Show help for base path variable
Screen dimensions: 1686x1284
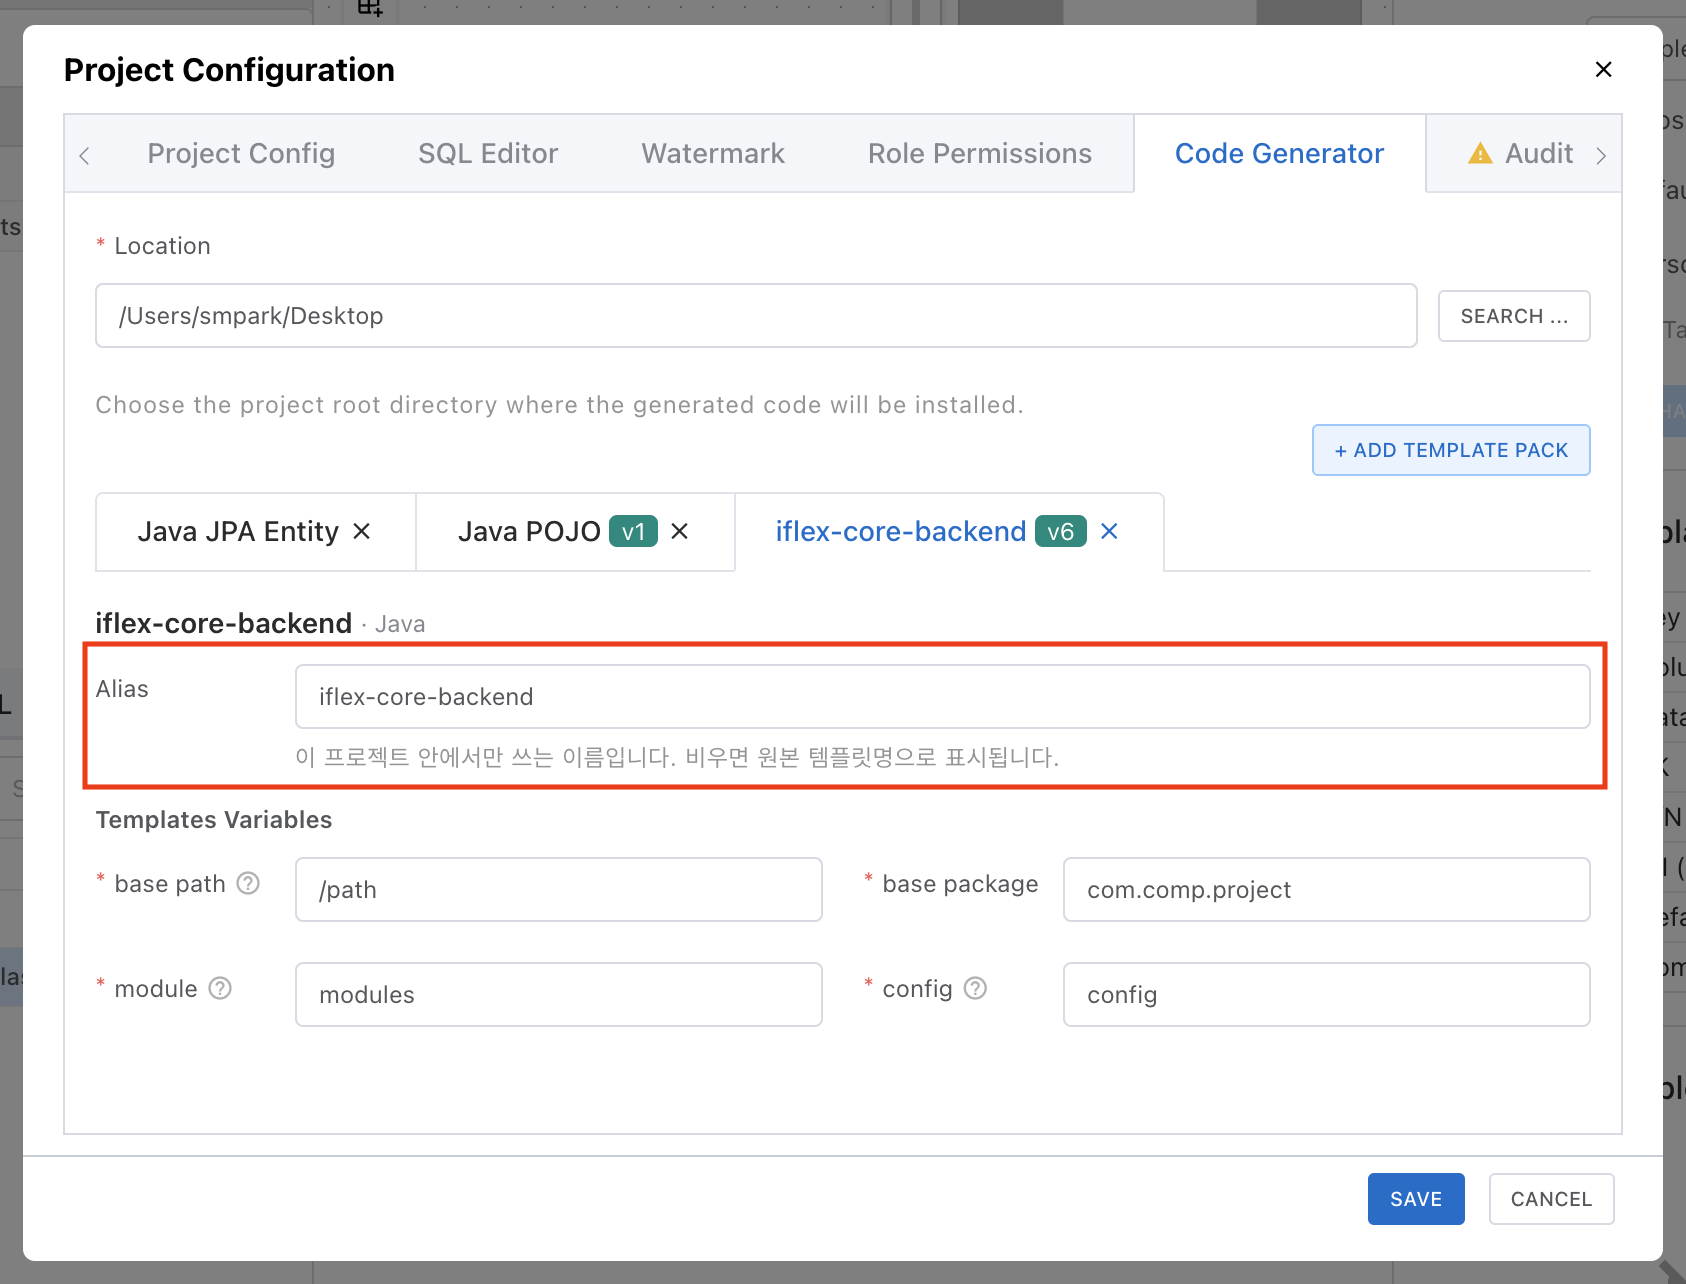pyautogui.click(x=248, y=883)
